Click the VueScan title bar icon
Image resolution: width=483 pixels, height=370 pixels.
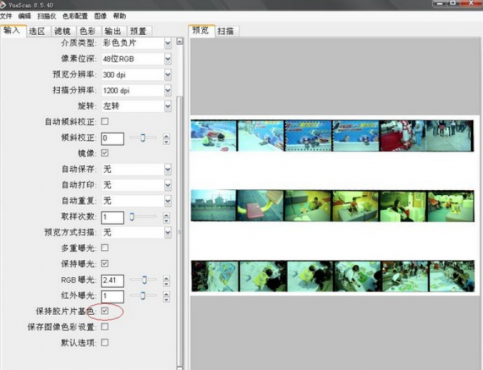[3, 5]
